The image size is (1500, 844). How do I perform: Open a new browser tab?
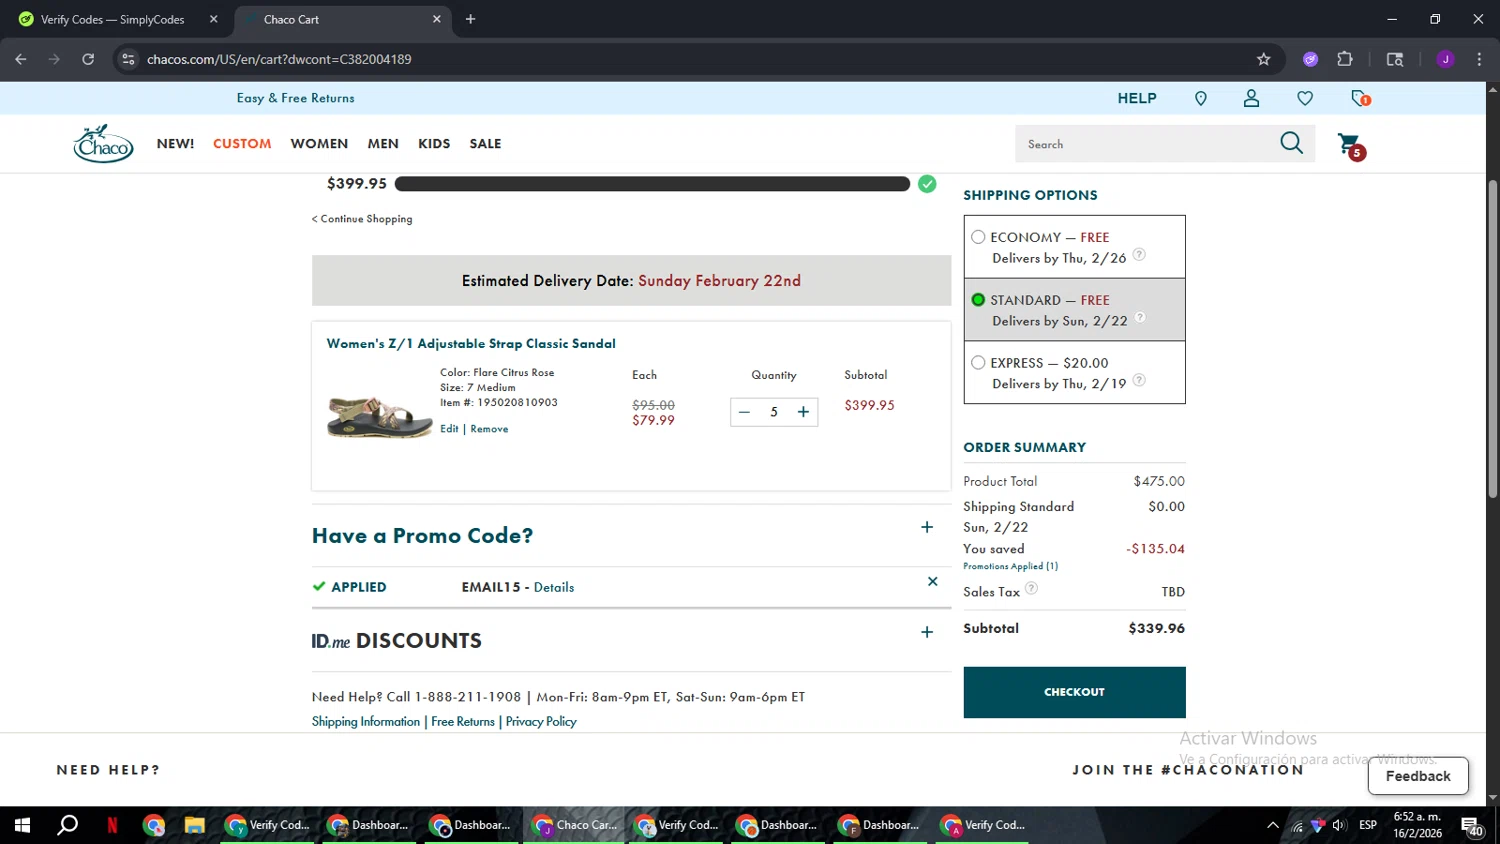point(470,19)
